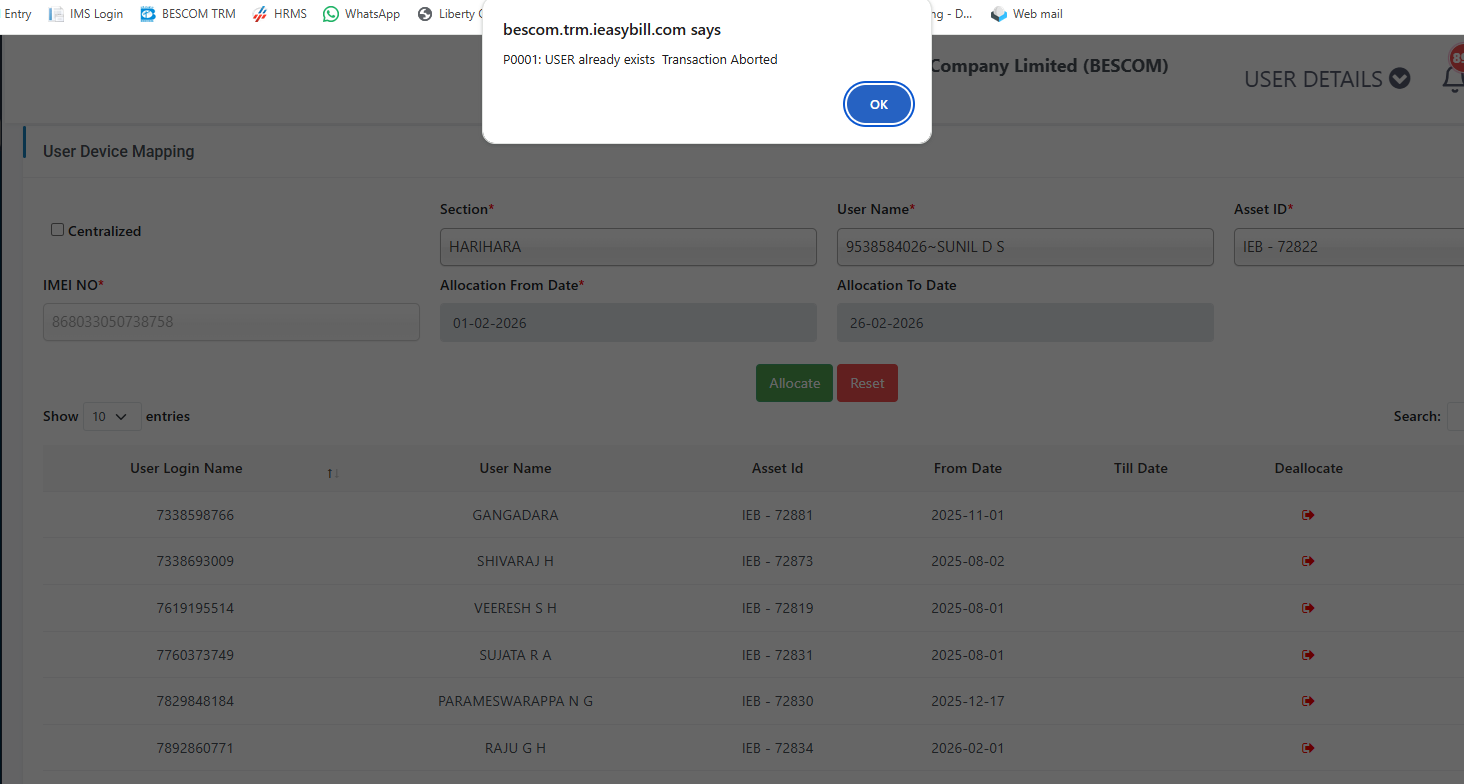The width and height of the screenshot is (1464, 784).
Task: Open the Liberty bookmark with globe icon
Action: point(451,14)
